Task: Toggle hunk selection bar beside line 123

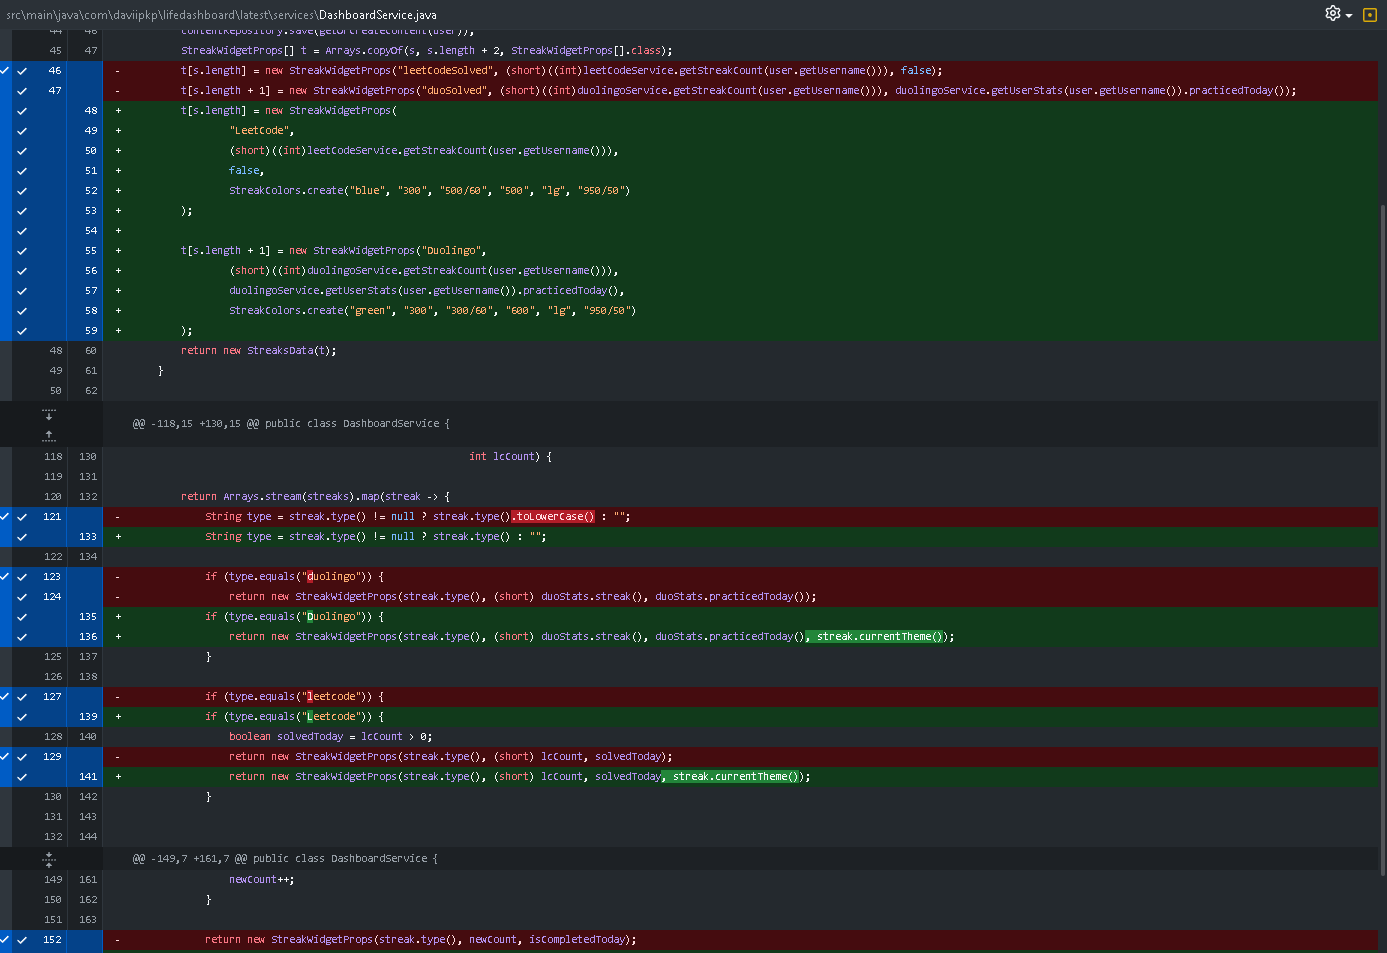Action: point(5,577)
